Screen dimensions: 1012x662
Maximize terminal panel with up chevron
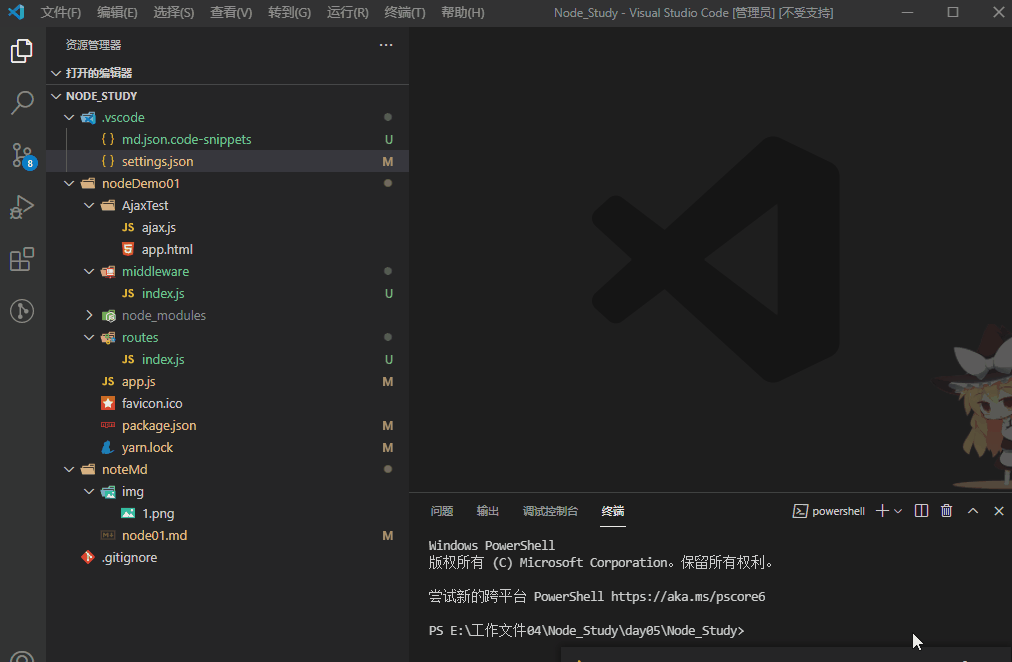click(973, 511)
